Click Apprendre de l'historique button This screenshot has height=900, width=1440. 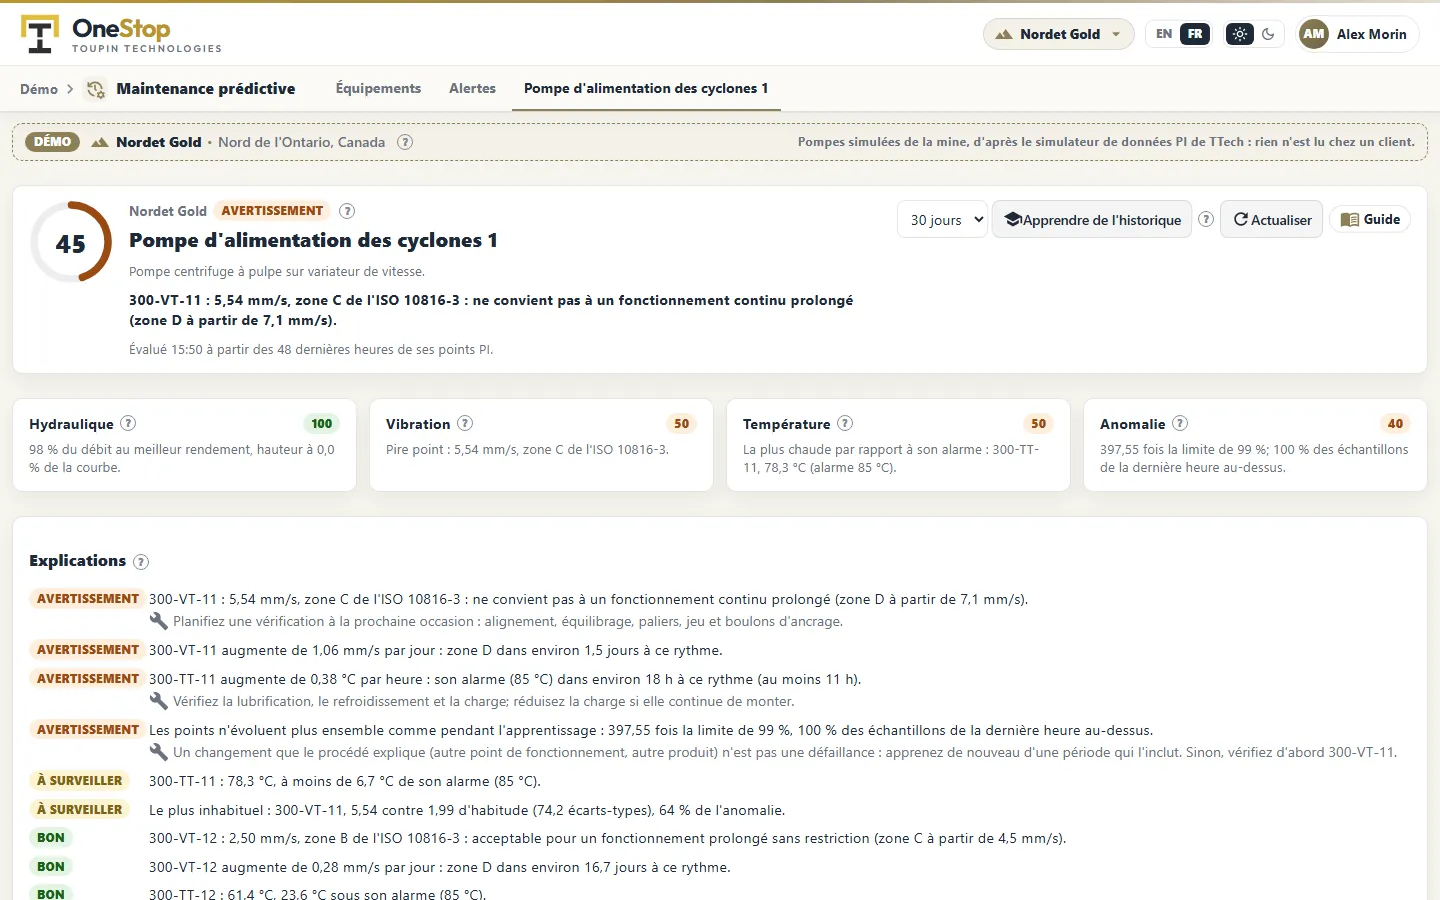[1092, 219]
